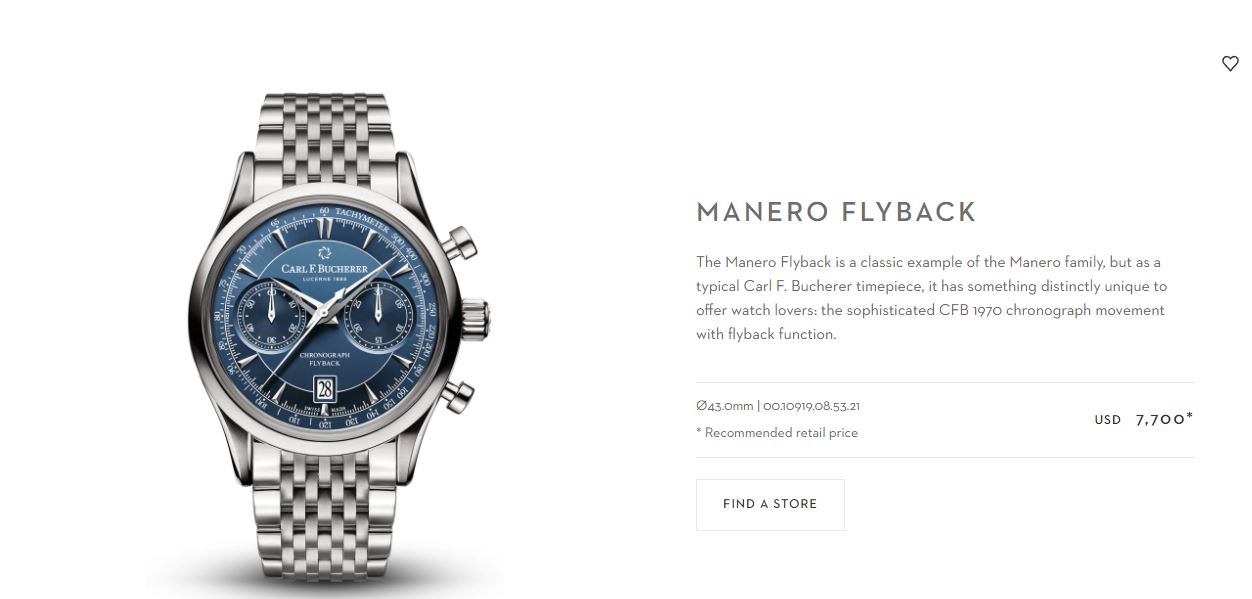Click the product description paragraph
This screenshot has width=1252, height=599.
[x=932, y=298]
